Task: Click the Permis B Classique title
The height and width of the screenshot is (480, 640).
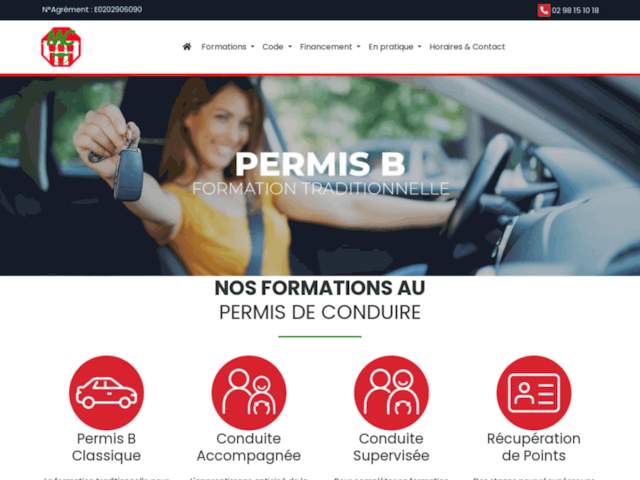Action: click(106, 447)
